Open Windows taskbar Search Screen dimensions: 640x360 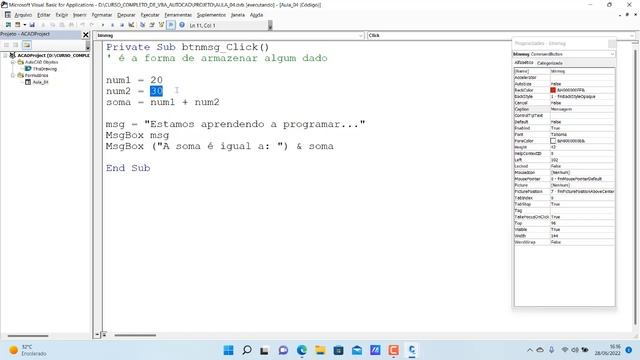tap(247, 350)
